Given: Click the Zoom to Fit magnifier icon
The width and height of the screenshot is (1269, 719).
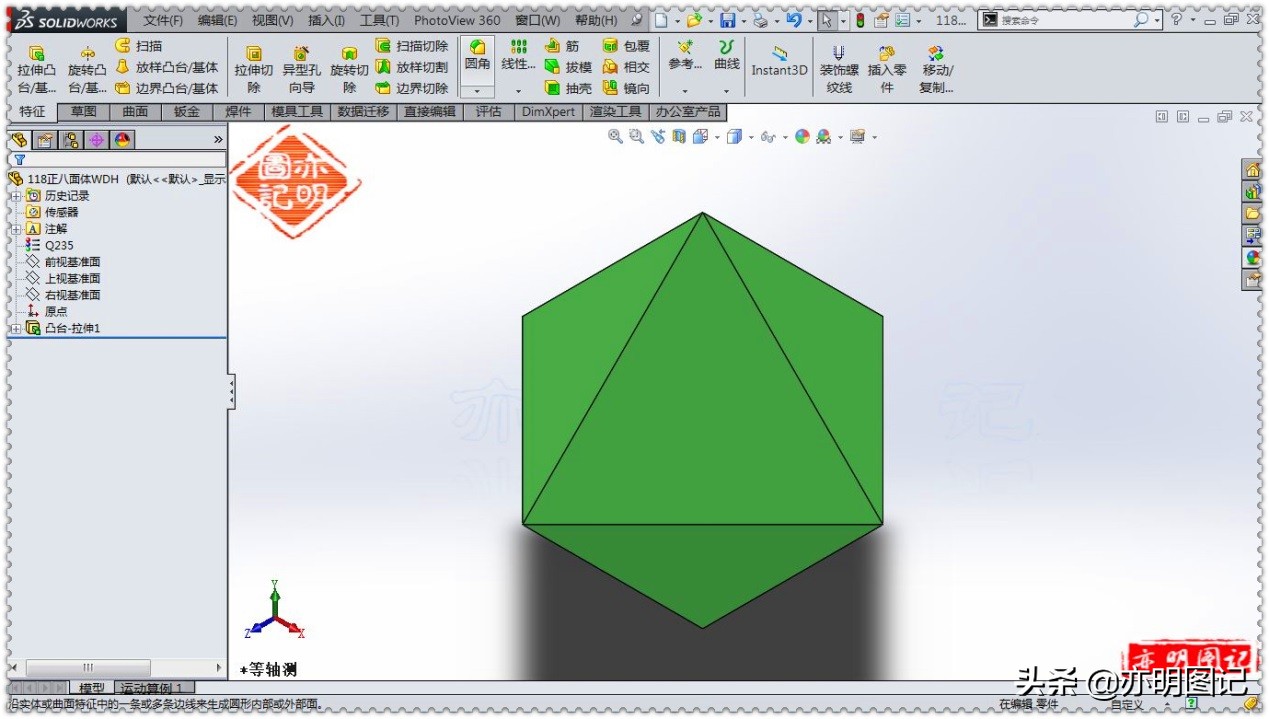Looking at the screenshot, I should click(615, 136).
